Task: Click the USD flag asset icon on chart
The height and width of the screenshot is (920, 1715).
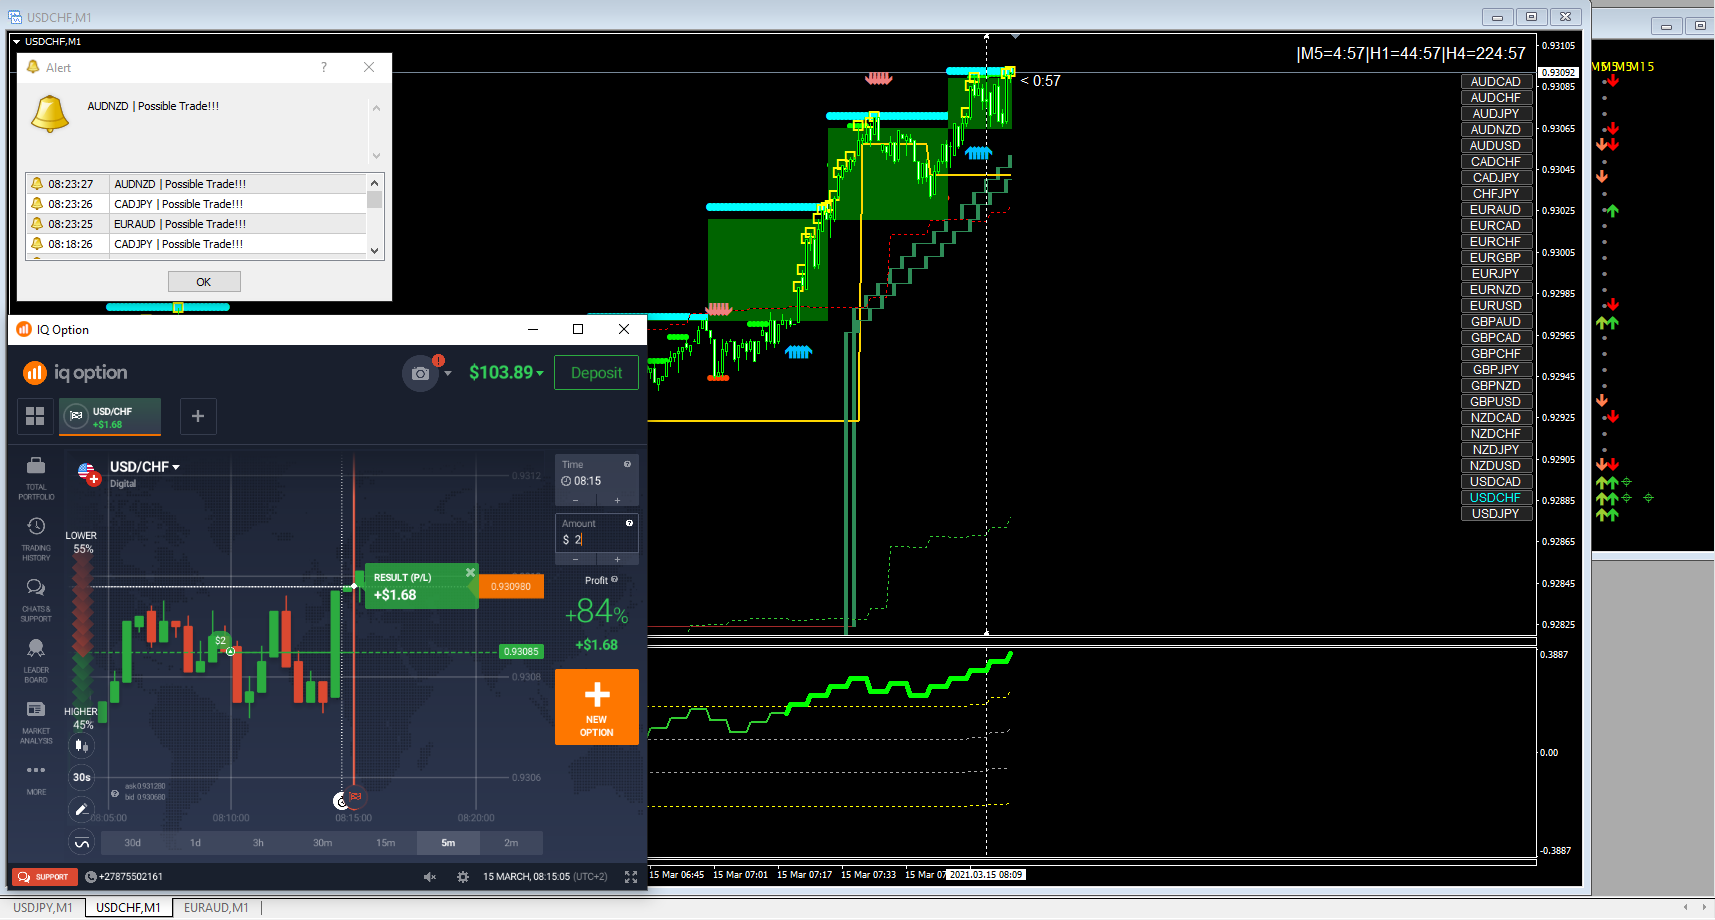Action: 88,473
